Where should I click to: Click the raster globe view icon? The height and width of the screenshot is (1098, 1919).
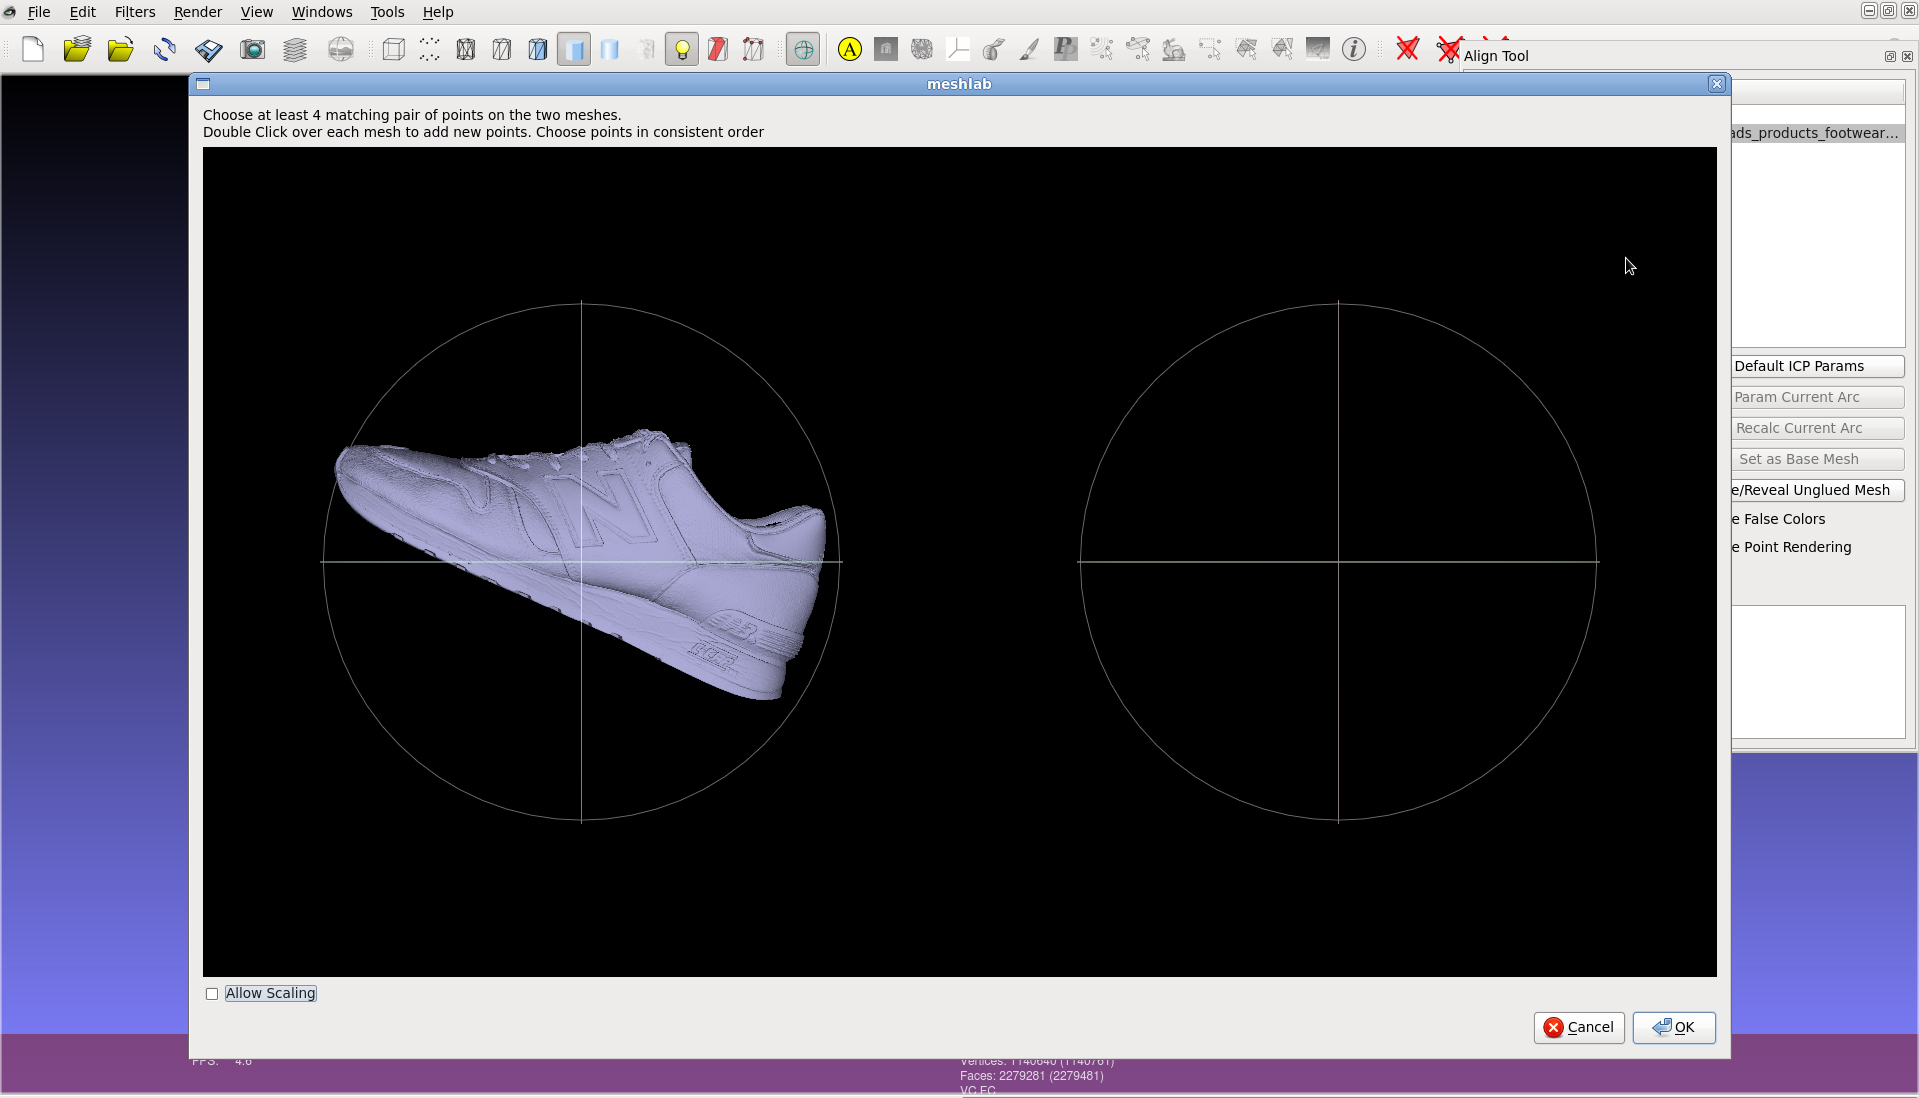341,49
